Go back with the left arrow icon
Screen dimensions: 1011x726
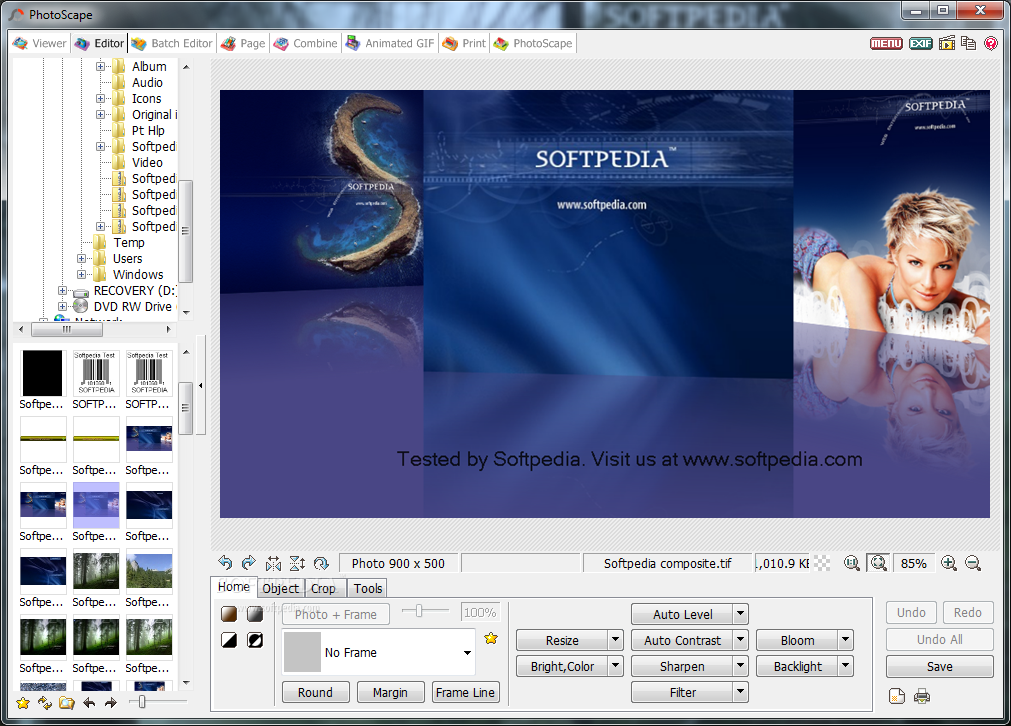pyautogui.click(x=89, y=703)
